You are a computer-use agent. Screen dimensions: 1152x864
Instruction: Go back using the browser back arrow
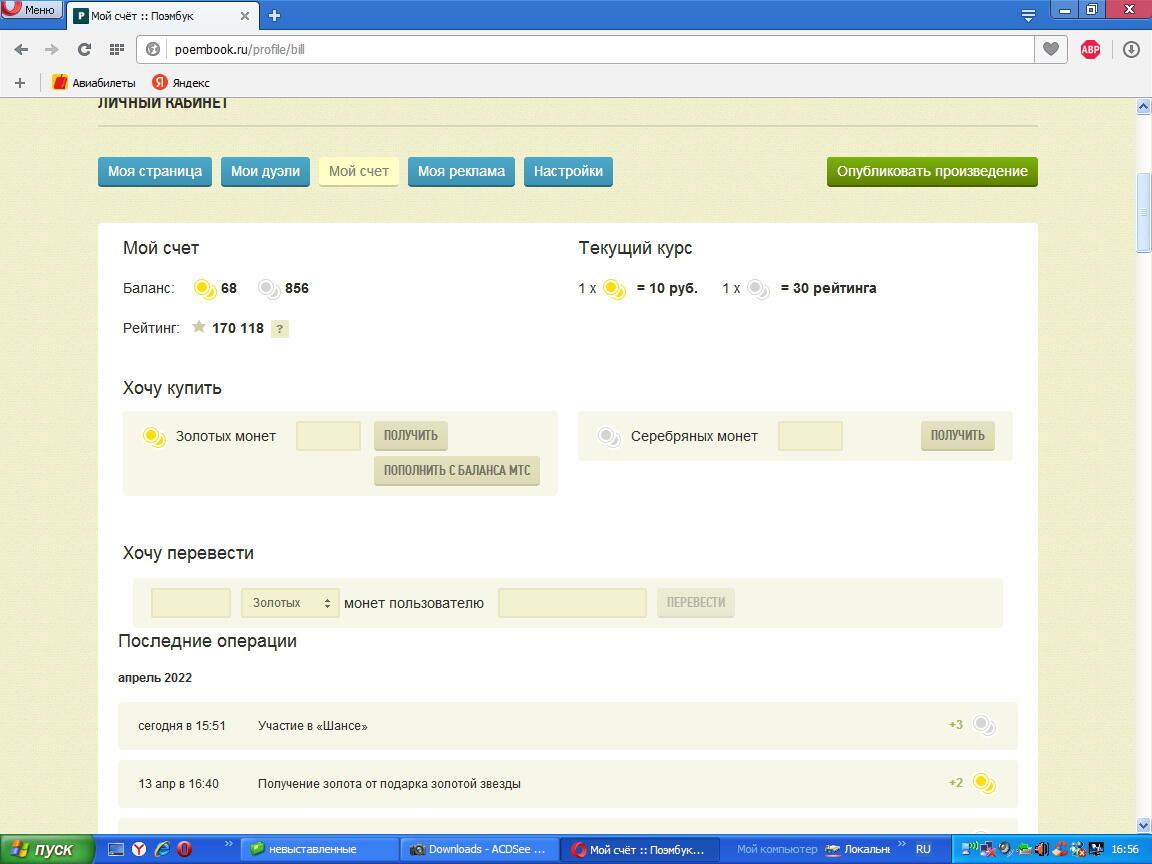pyautogui.click(x=21, y=49)
